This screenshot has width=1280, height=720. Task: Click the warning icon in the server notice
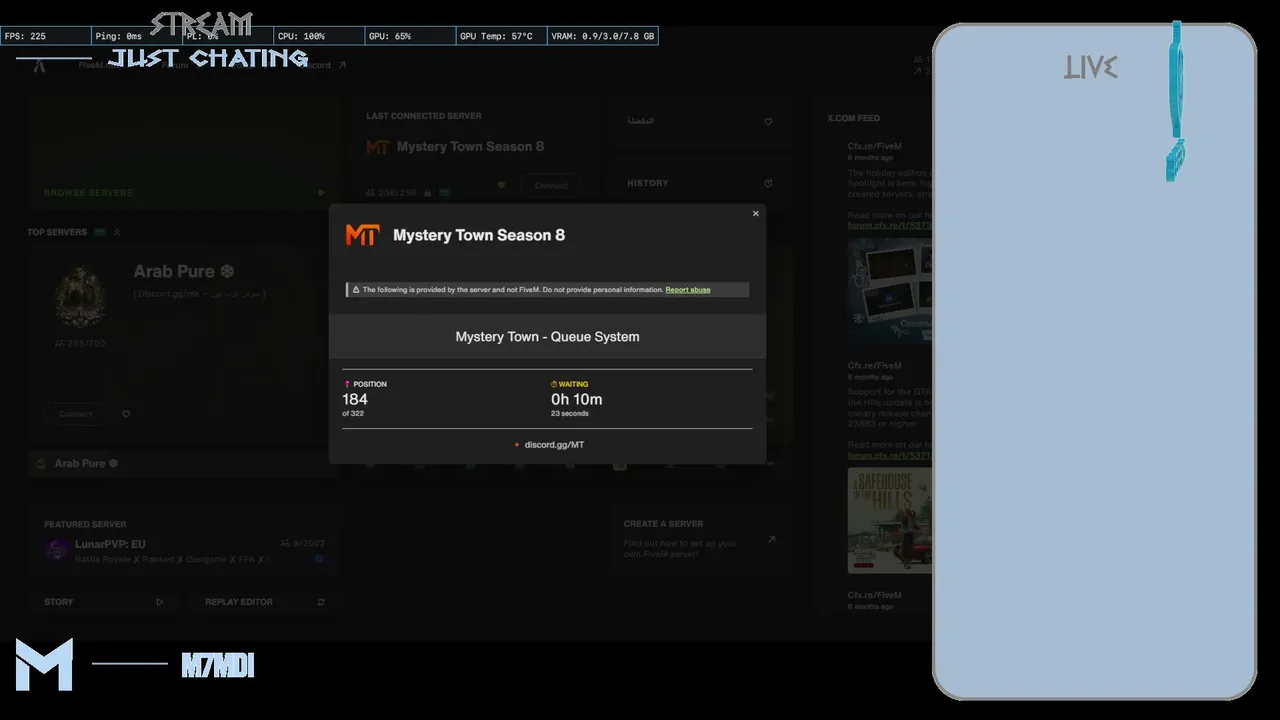(x=354, y=290)
